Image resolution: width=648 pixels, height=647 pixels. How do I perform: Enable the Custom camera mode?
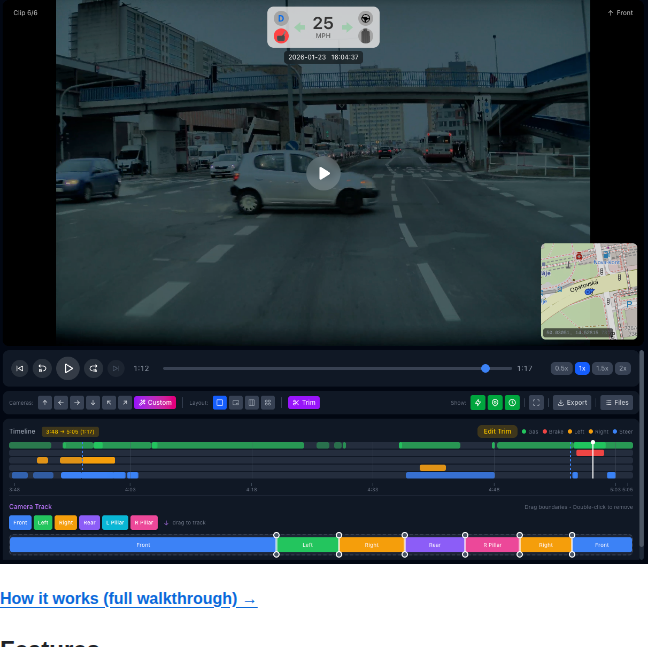(155, 402)
